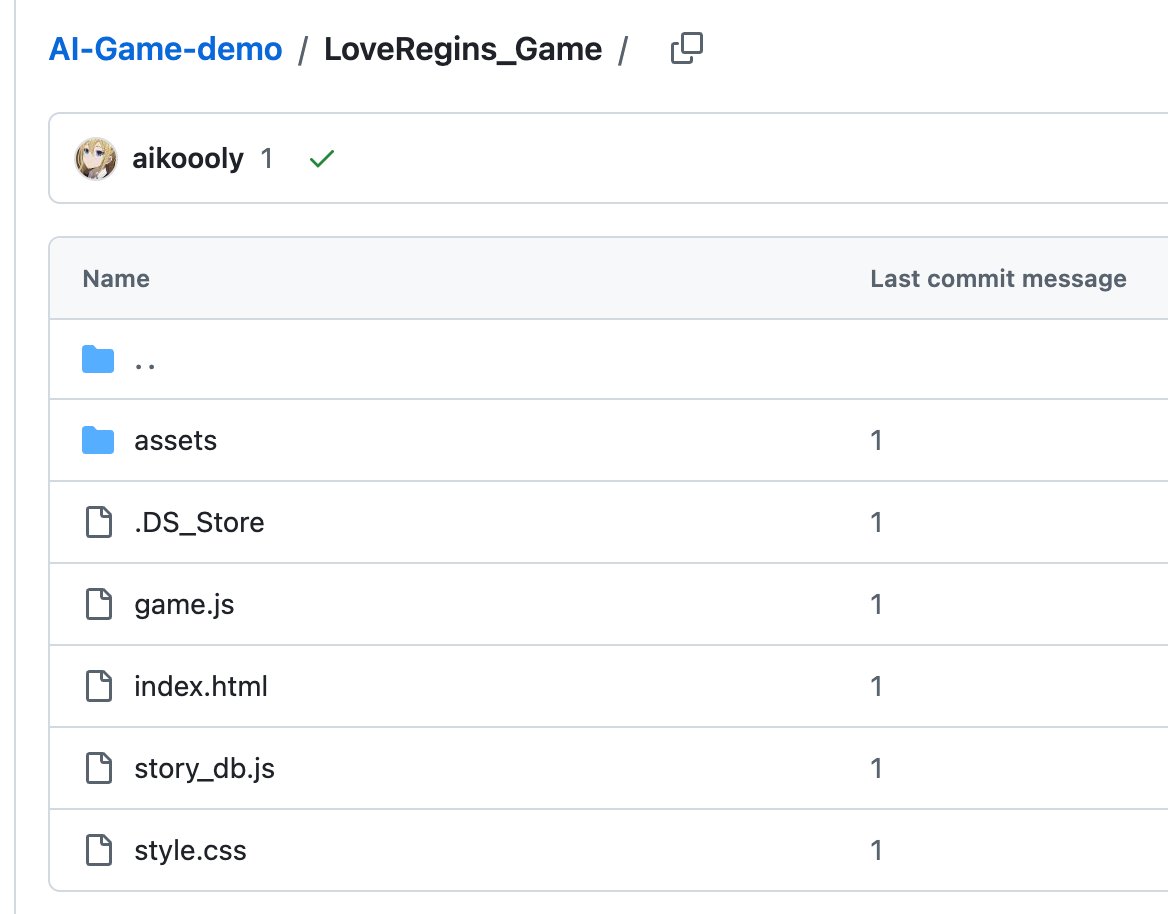Click the style.css file icon
Image resolution: width=1168 pixels, height=914 pixels.
coord(98,850)
